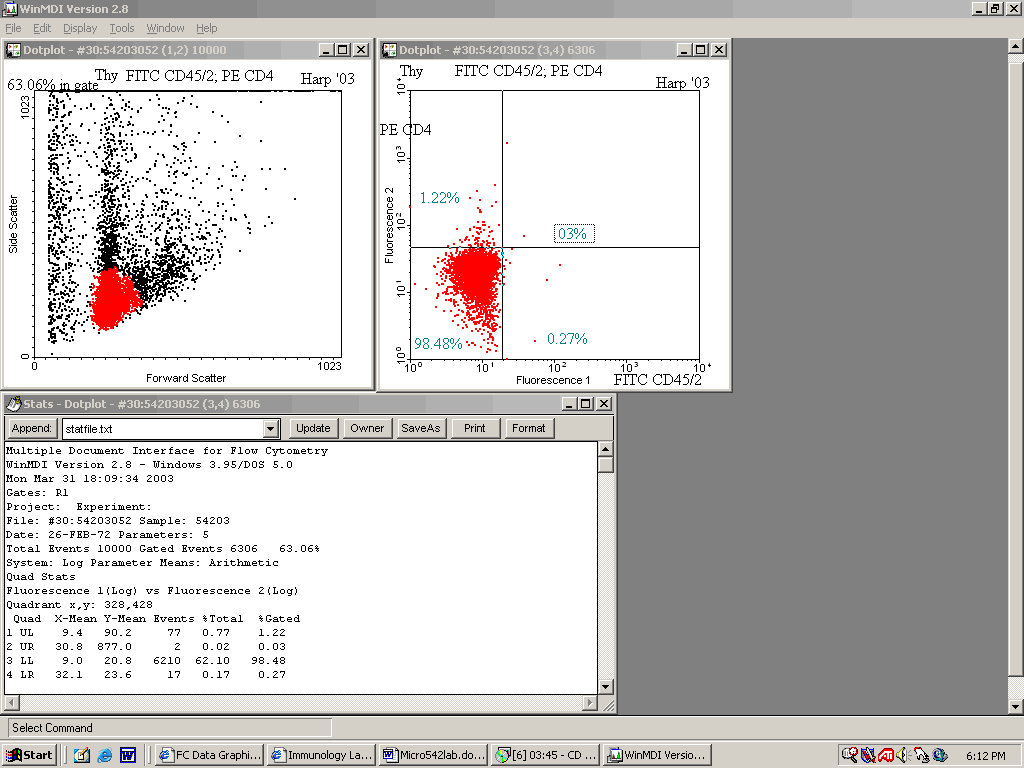The image size is (1024, 768).
Task: Click the Internet Explorer quick launch icon
Action: point(105,755)
